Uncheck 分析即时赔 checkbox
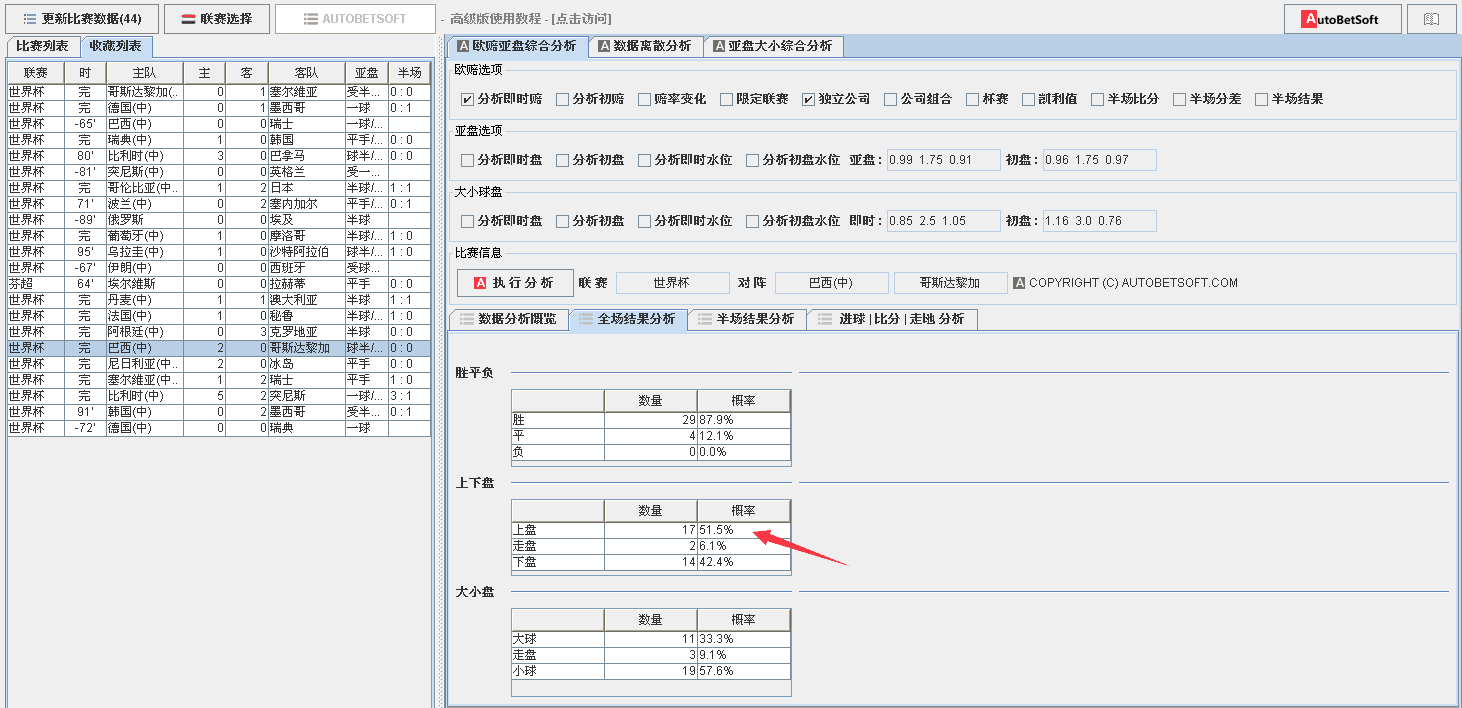 click(467, 99)
